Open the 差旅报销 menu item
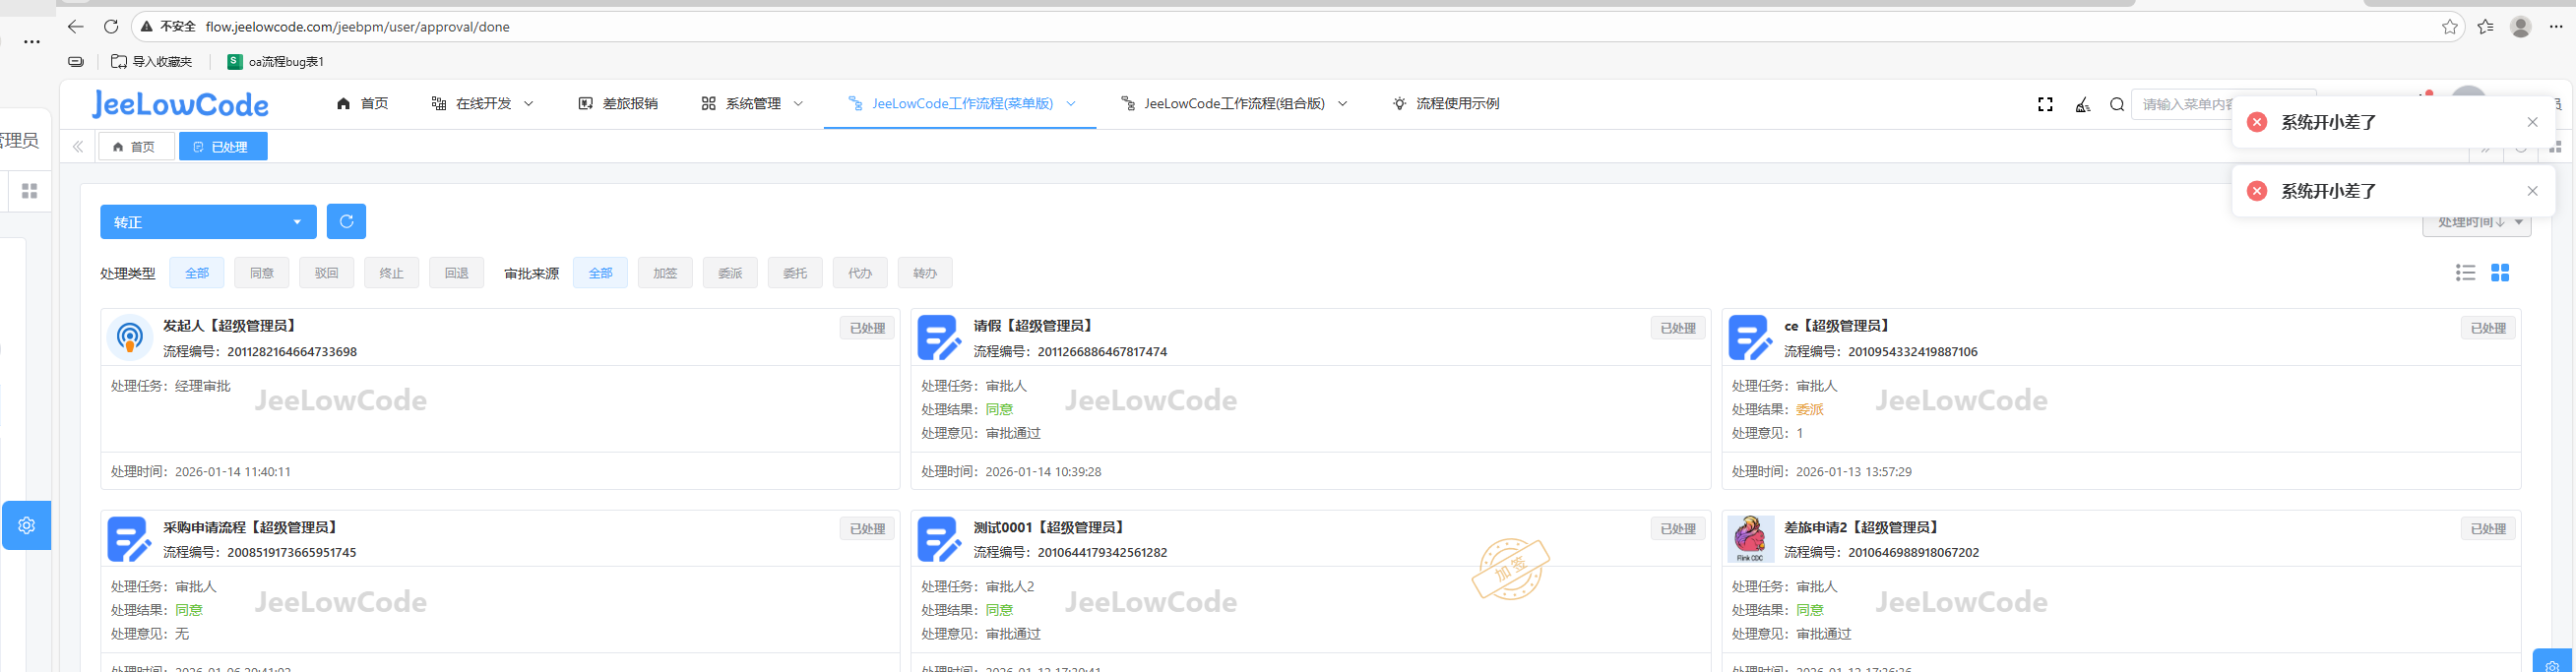 coord(618,104)
